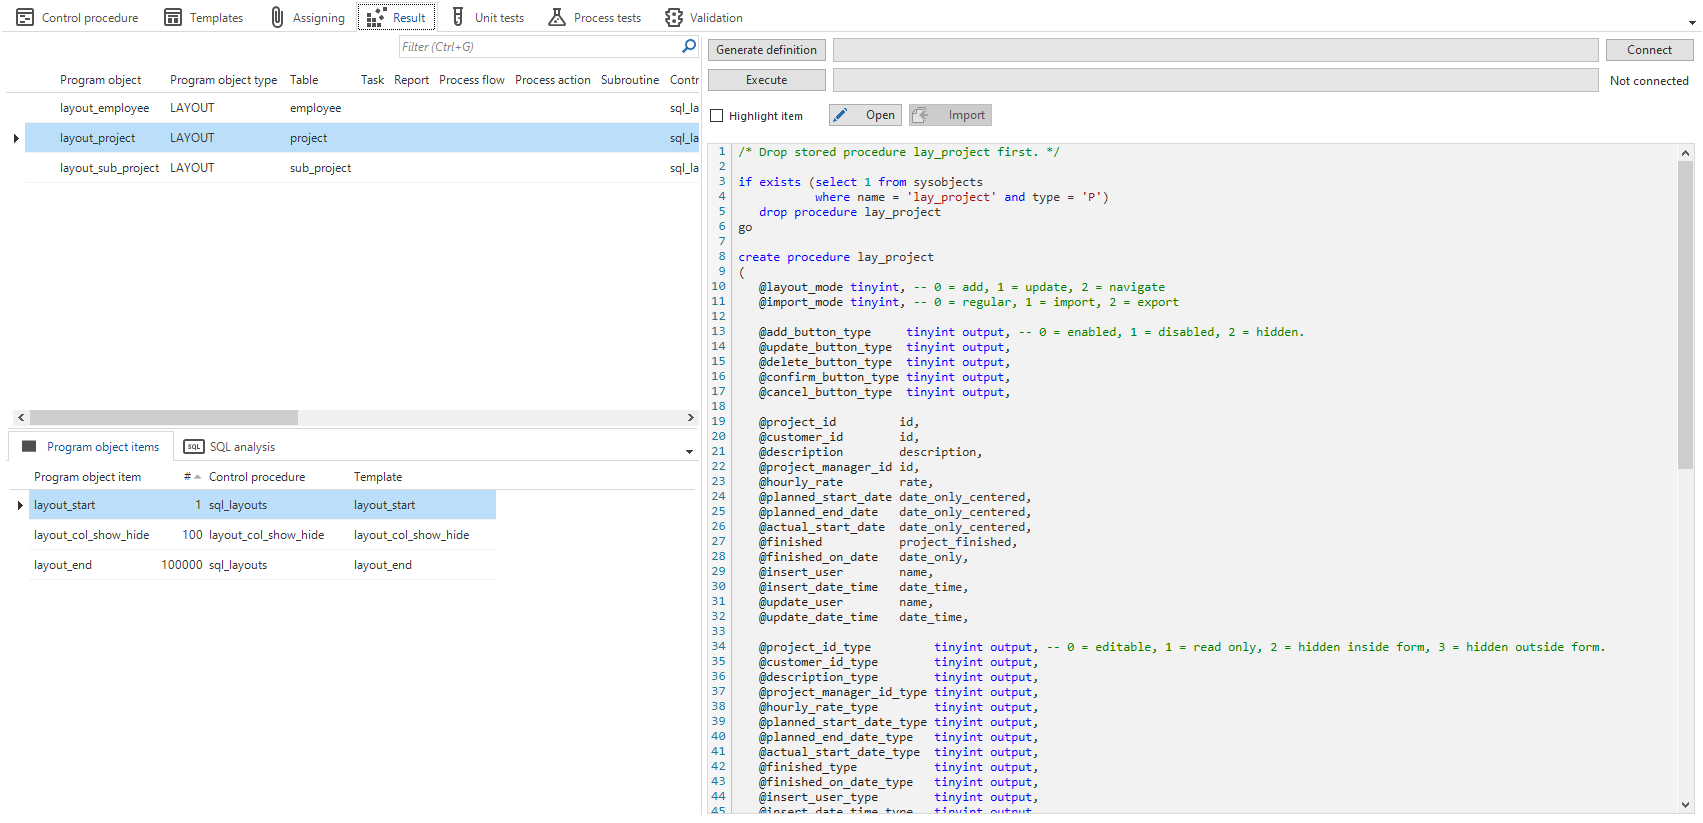The width and height of the screenshot is (1703, 823).
Task: Click the Unit tests test-tube icon
Action: [458, 18]
